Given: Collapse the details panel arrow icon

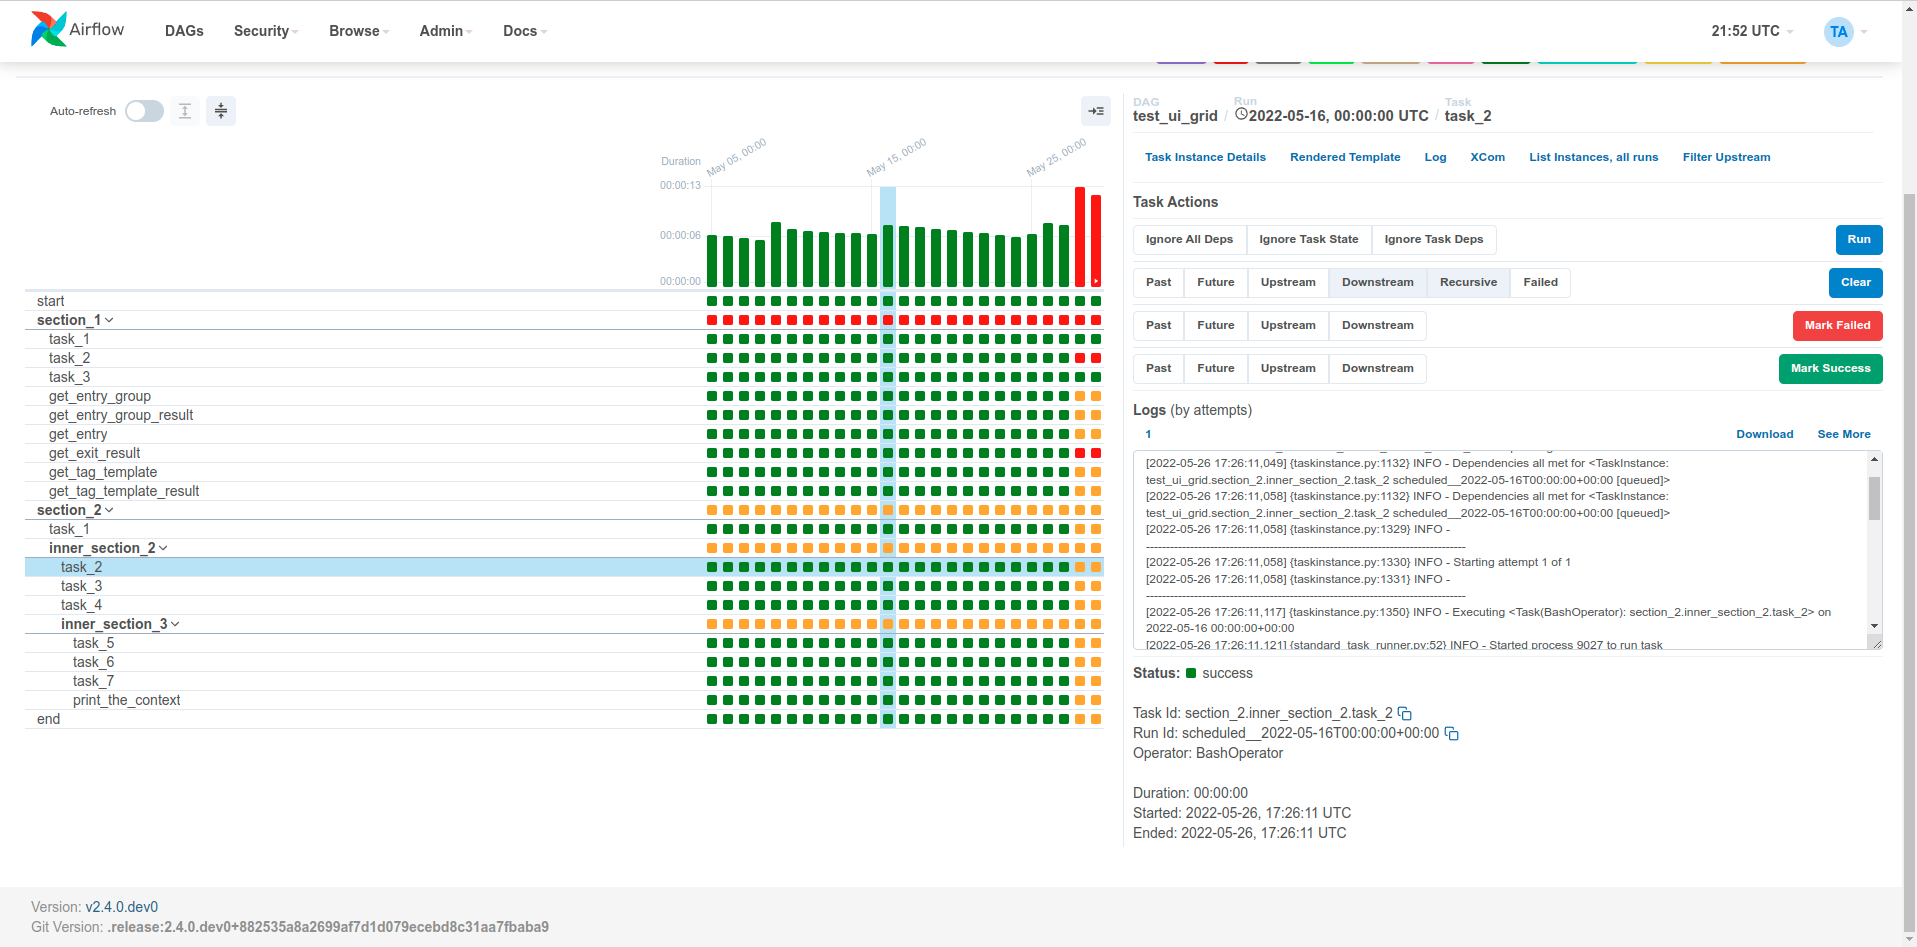Looking at the screenshot, I should point(1096,111).
